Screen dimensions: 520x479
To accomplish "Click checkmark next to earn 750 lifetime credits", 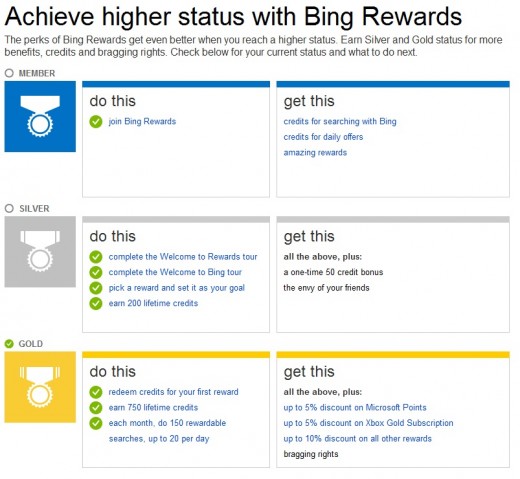I will pyautogui.click(x=96, y=408).
